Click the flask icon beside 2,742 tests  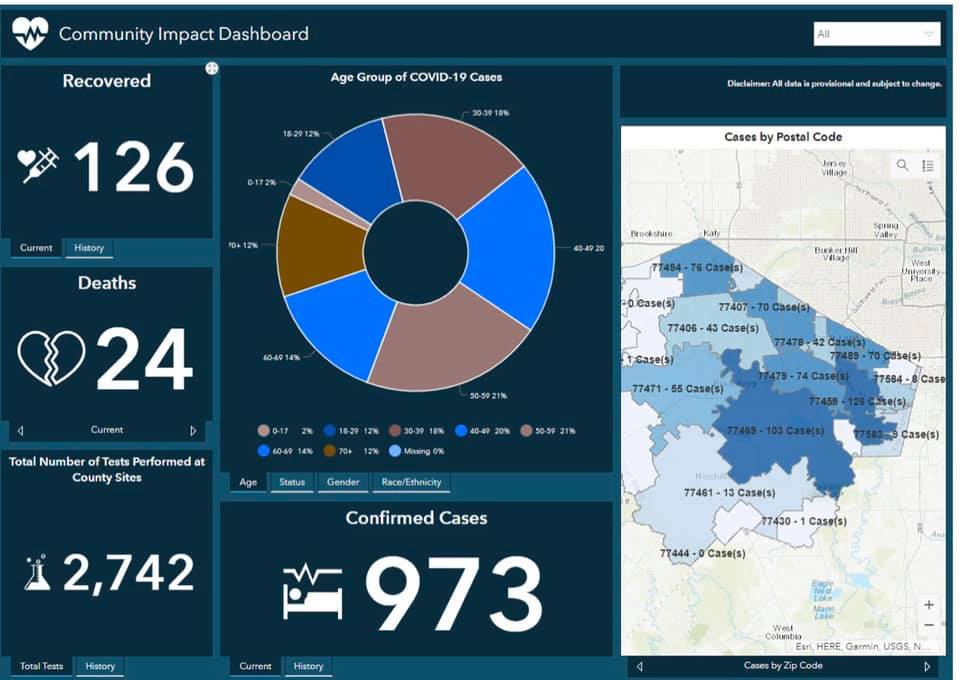coord(38,572)
